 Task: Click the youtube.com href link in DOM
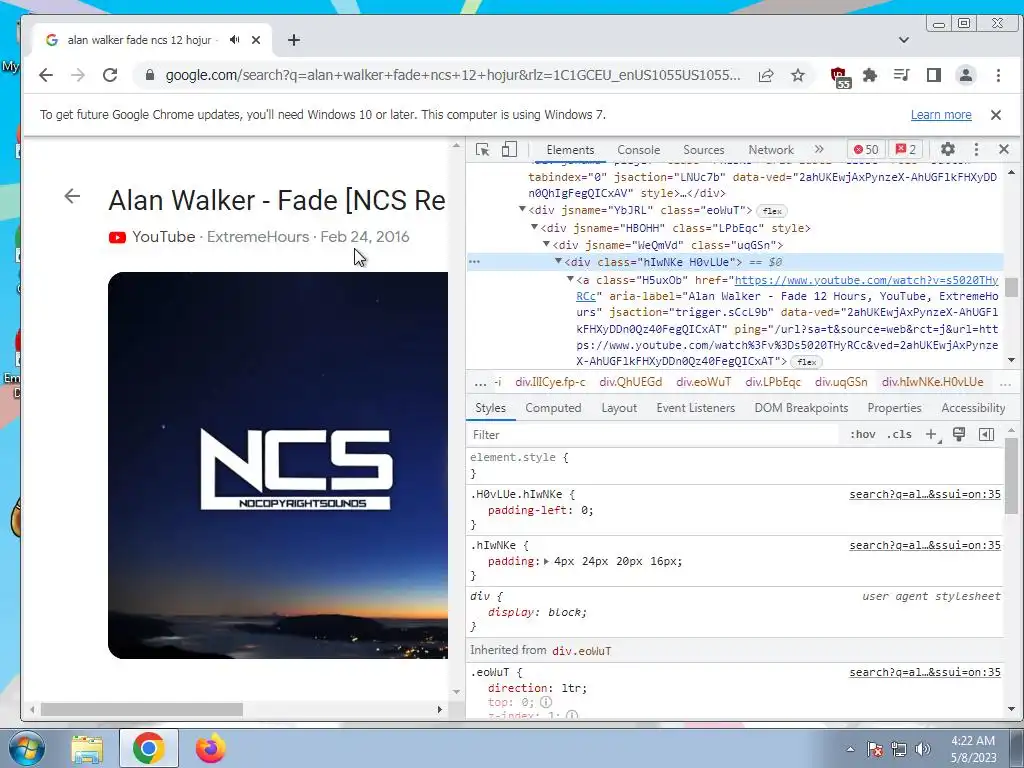pyautogui.click(x=867, y=280)
